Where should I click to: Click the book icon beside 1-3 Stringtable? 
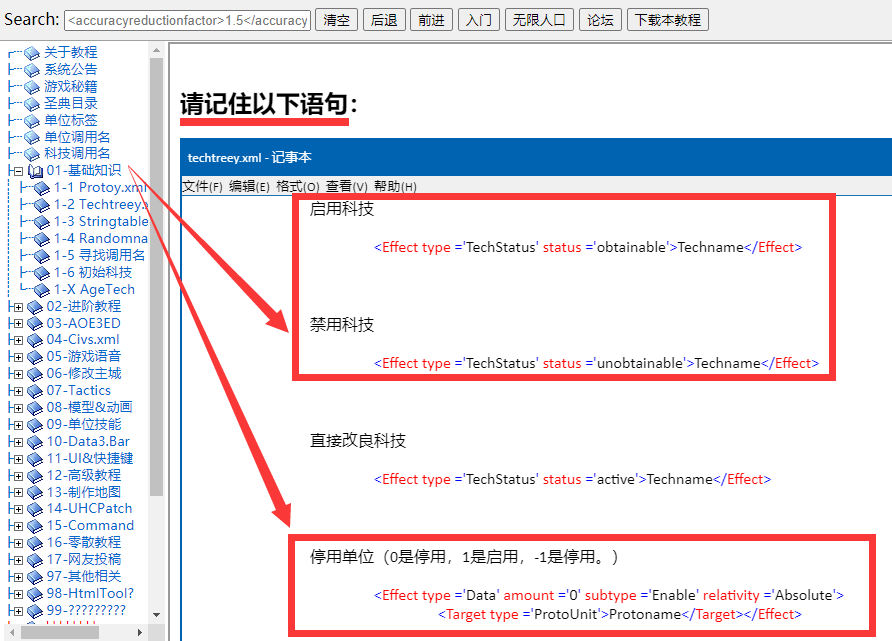click(x=42, y=222)
